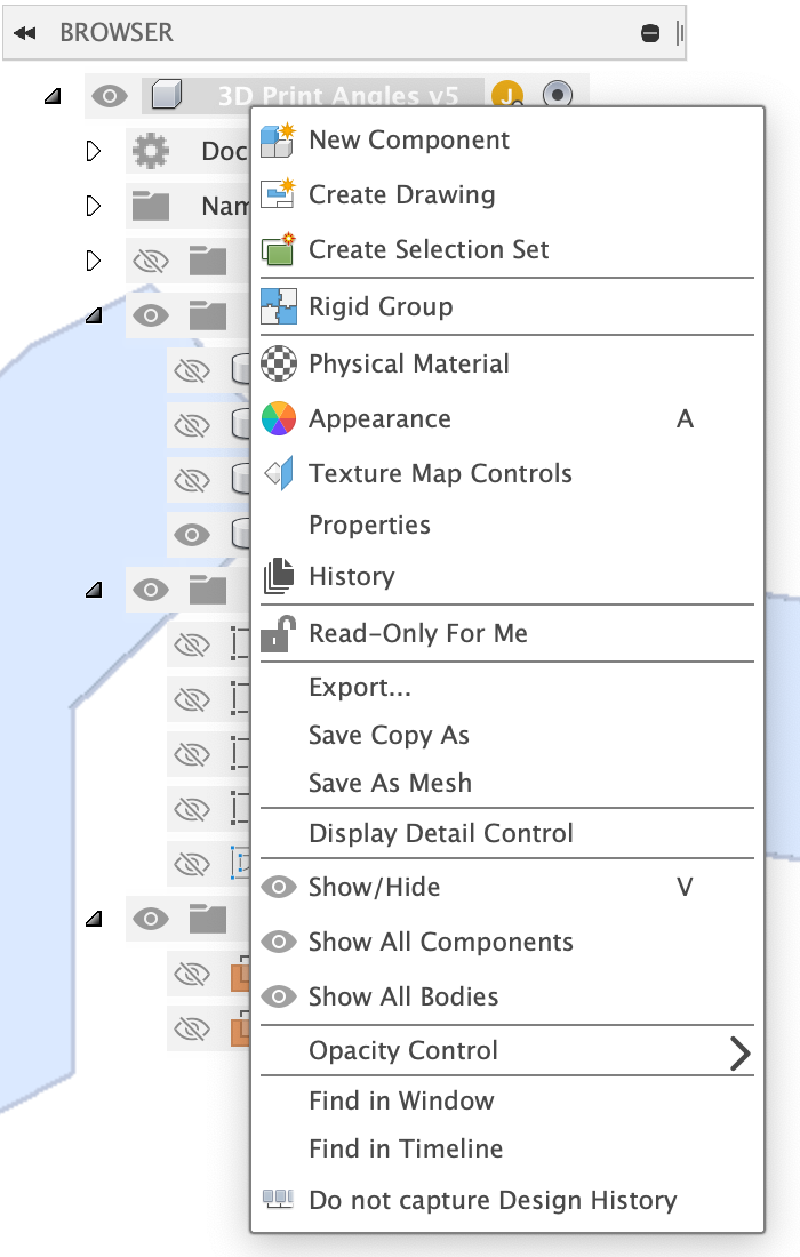Hide the folder containing orange plane items
The height and width of the screenshot is (1257, 800).
click(151, 918)
